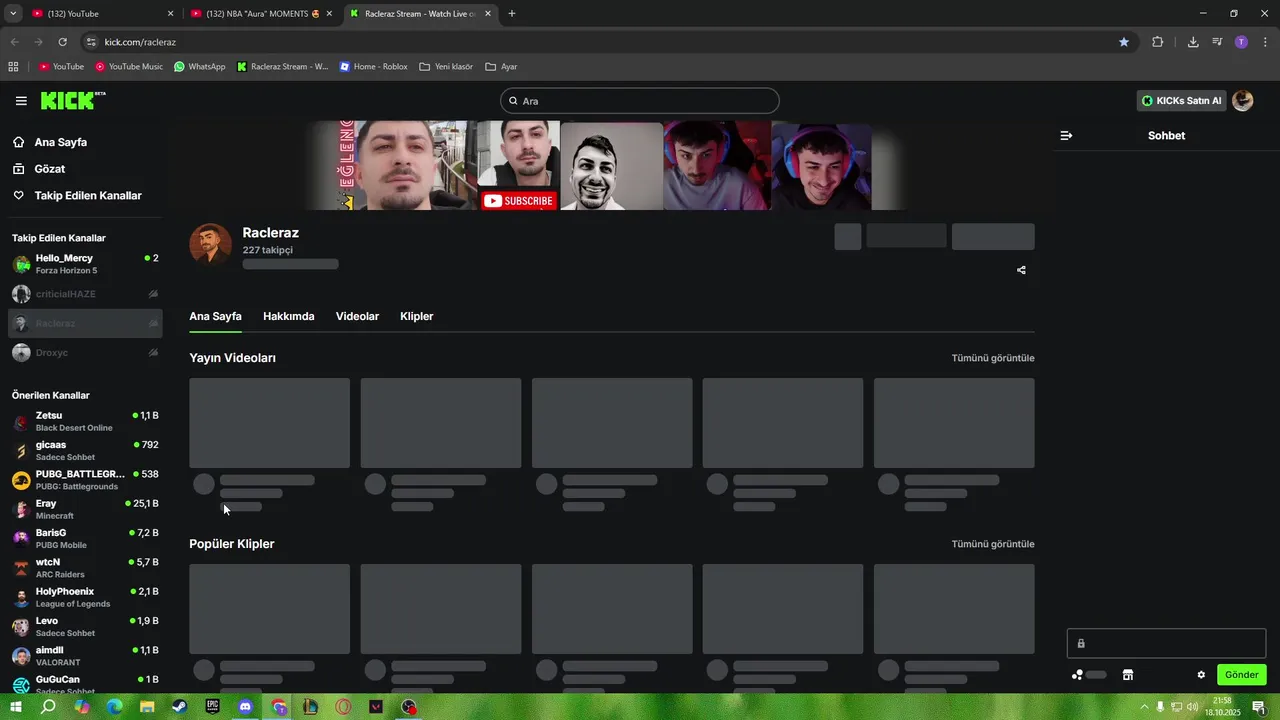Click Tümünü görüntüle for Popüler Klipler
The width and height of the screenshot is (1280, 720).
993,544
